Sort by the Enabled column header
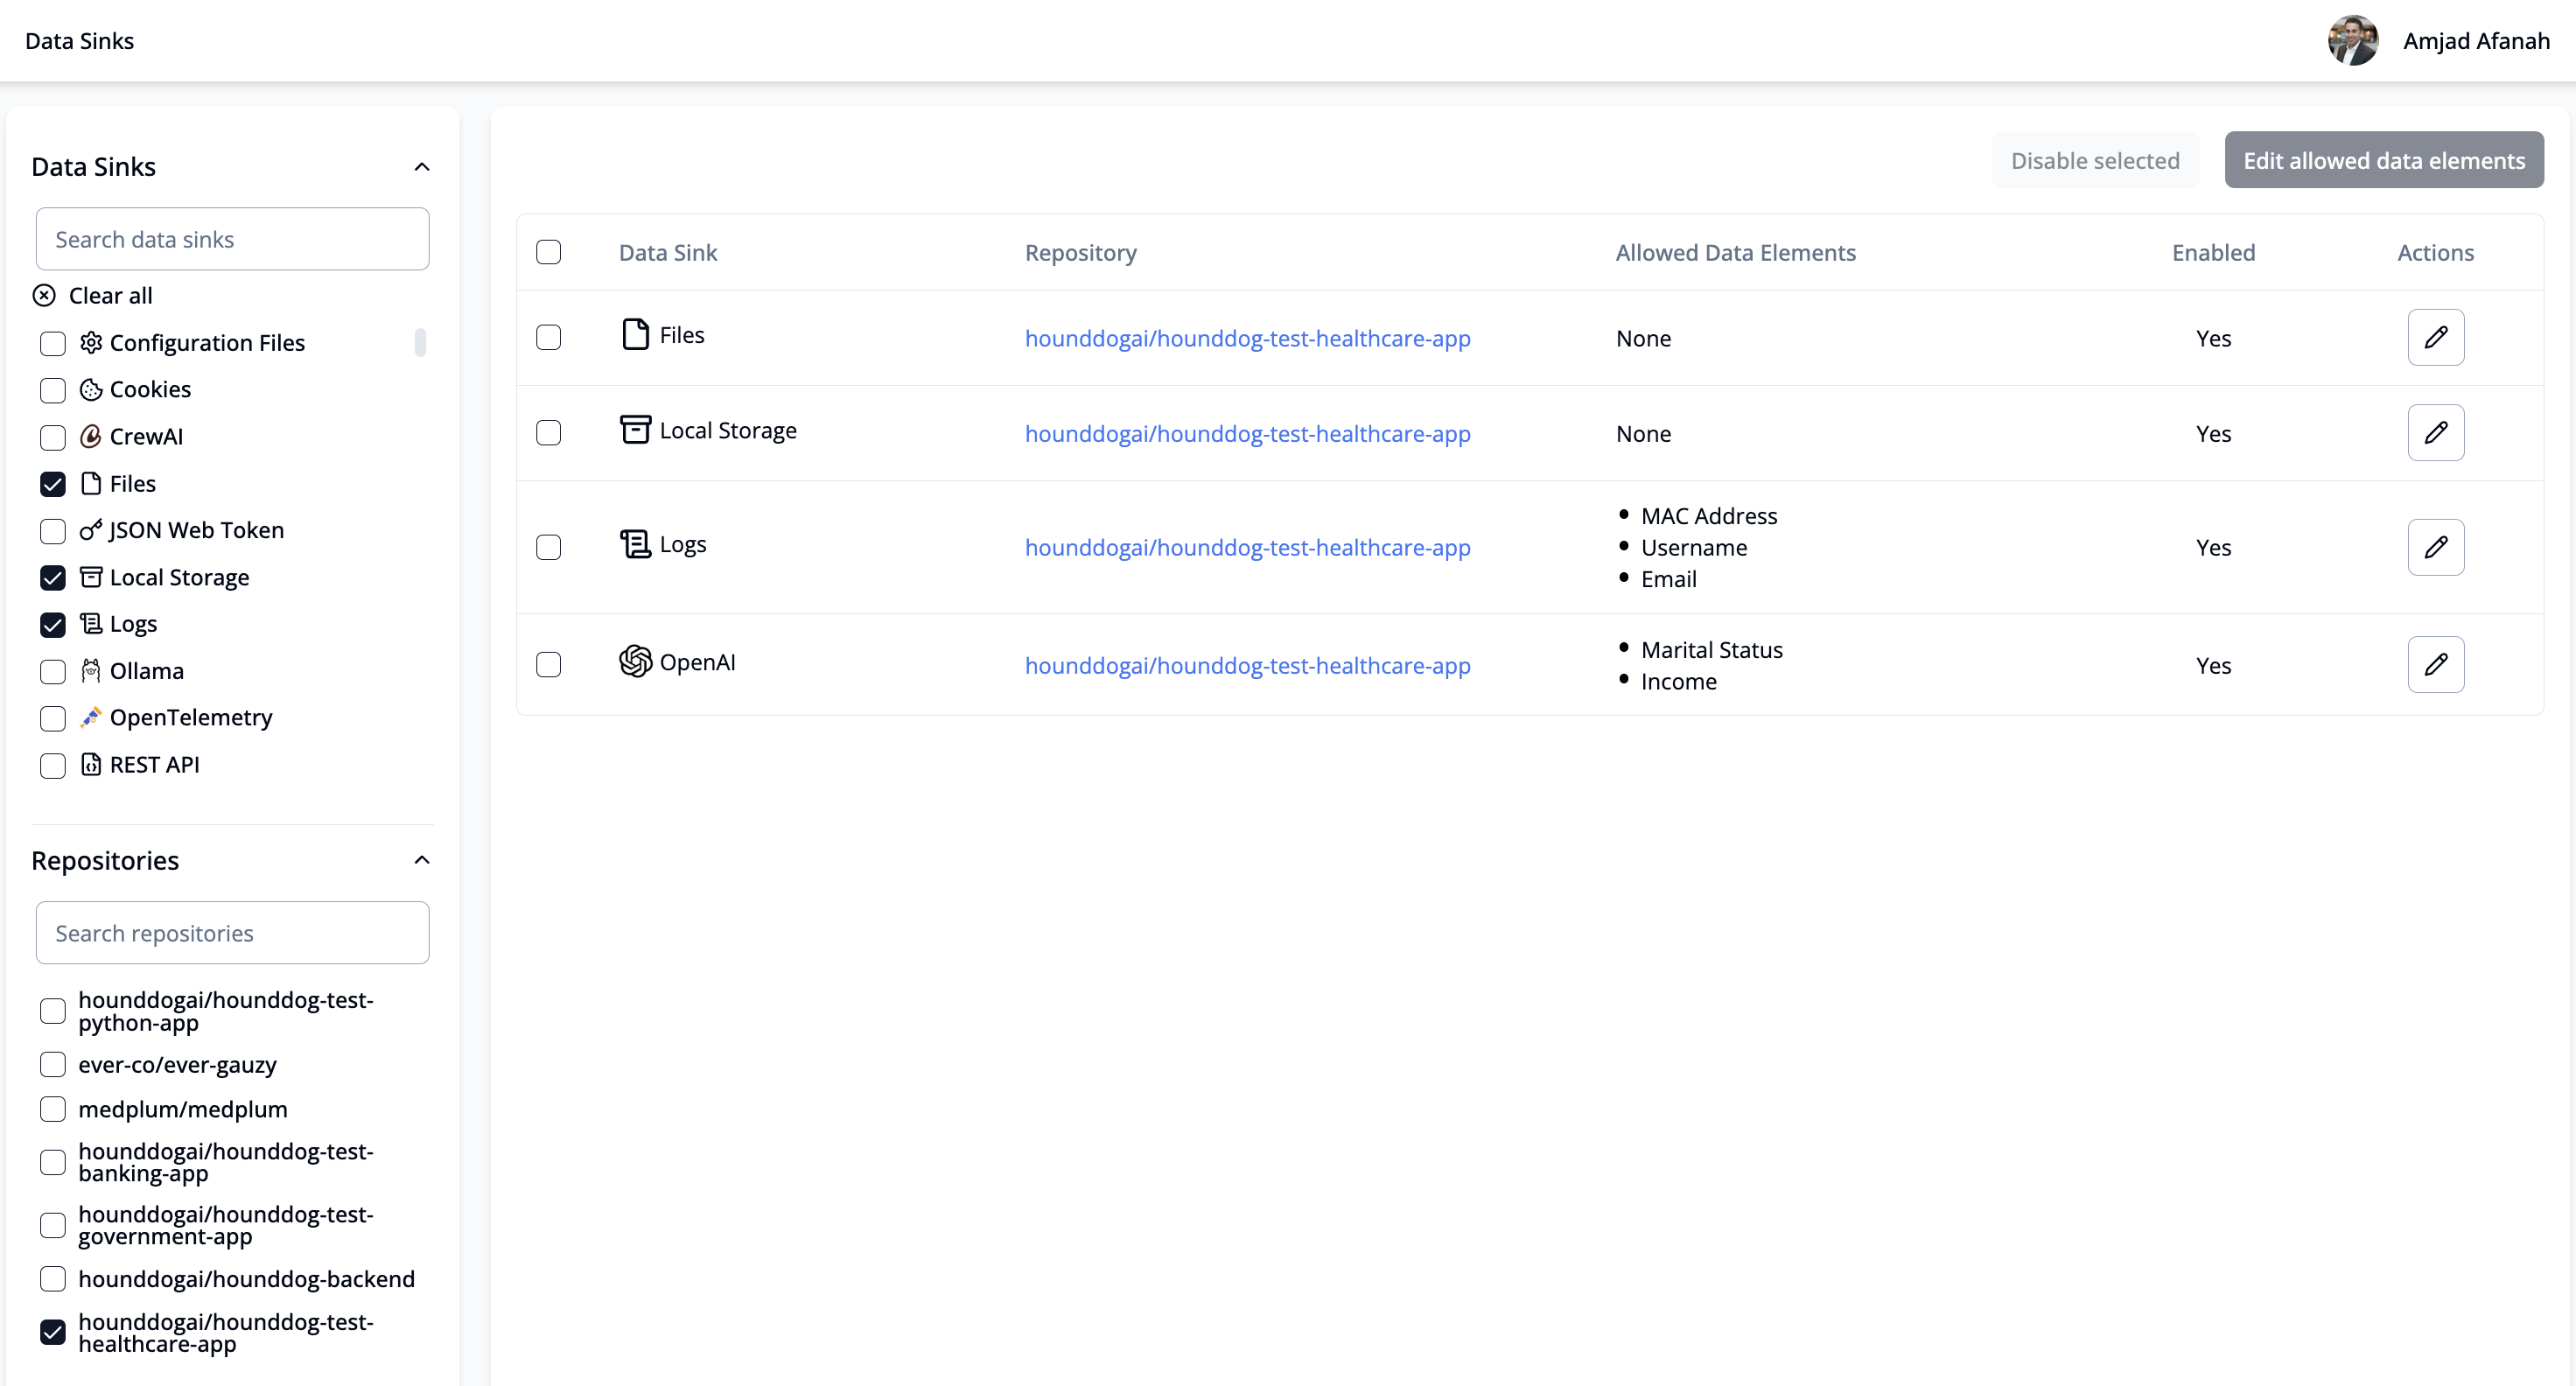Screen dimensions: 2576x1386 (x=2213, y=252)
